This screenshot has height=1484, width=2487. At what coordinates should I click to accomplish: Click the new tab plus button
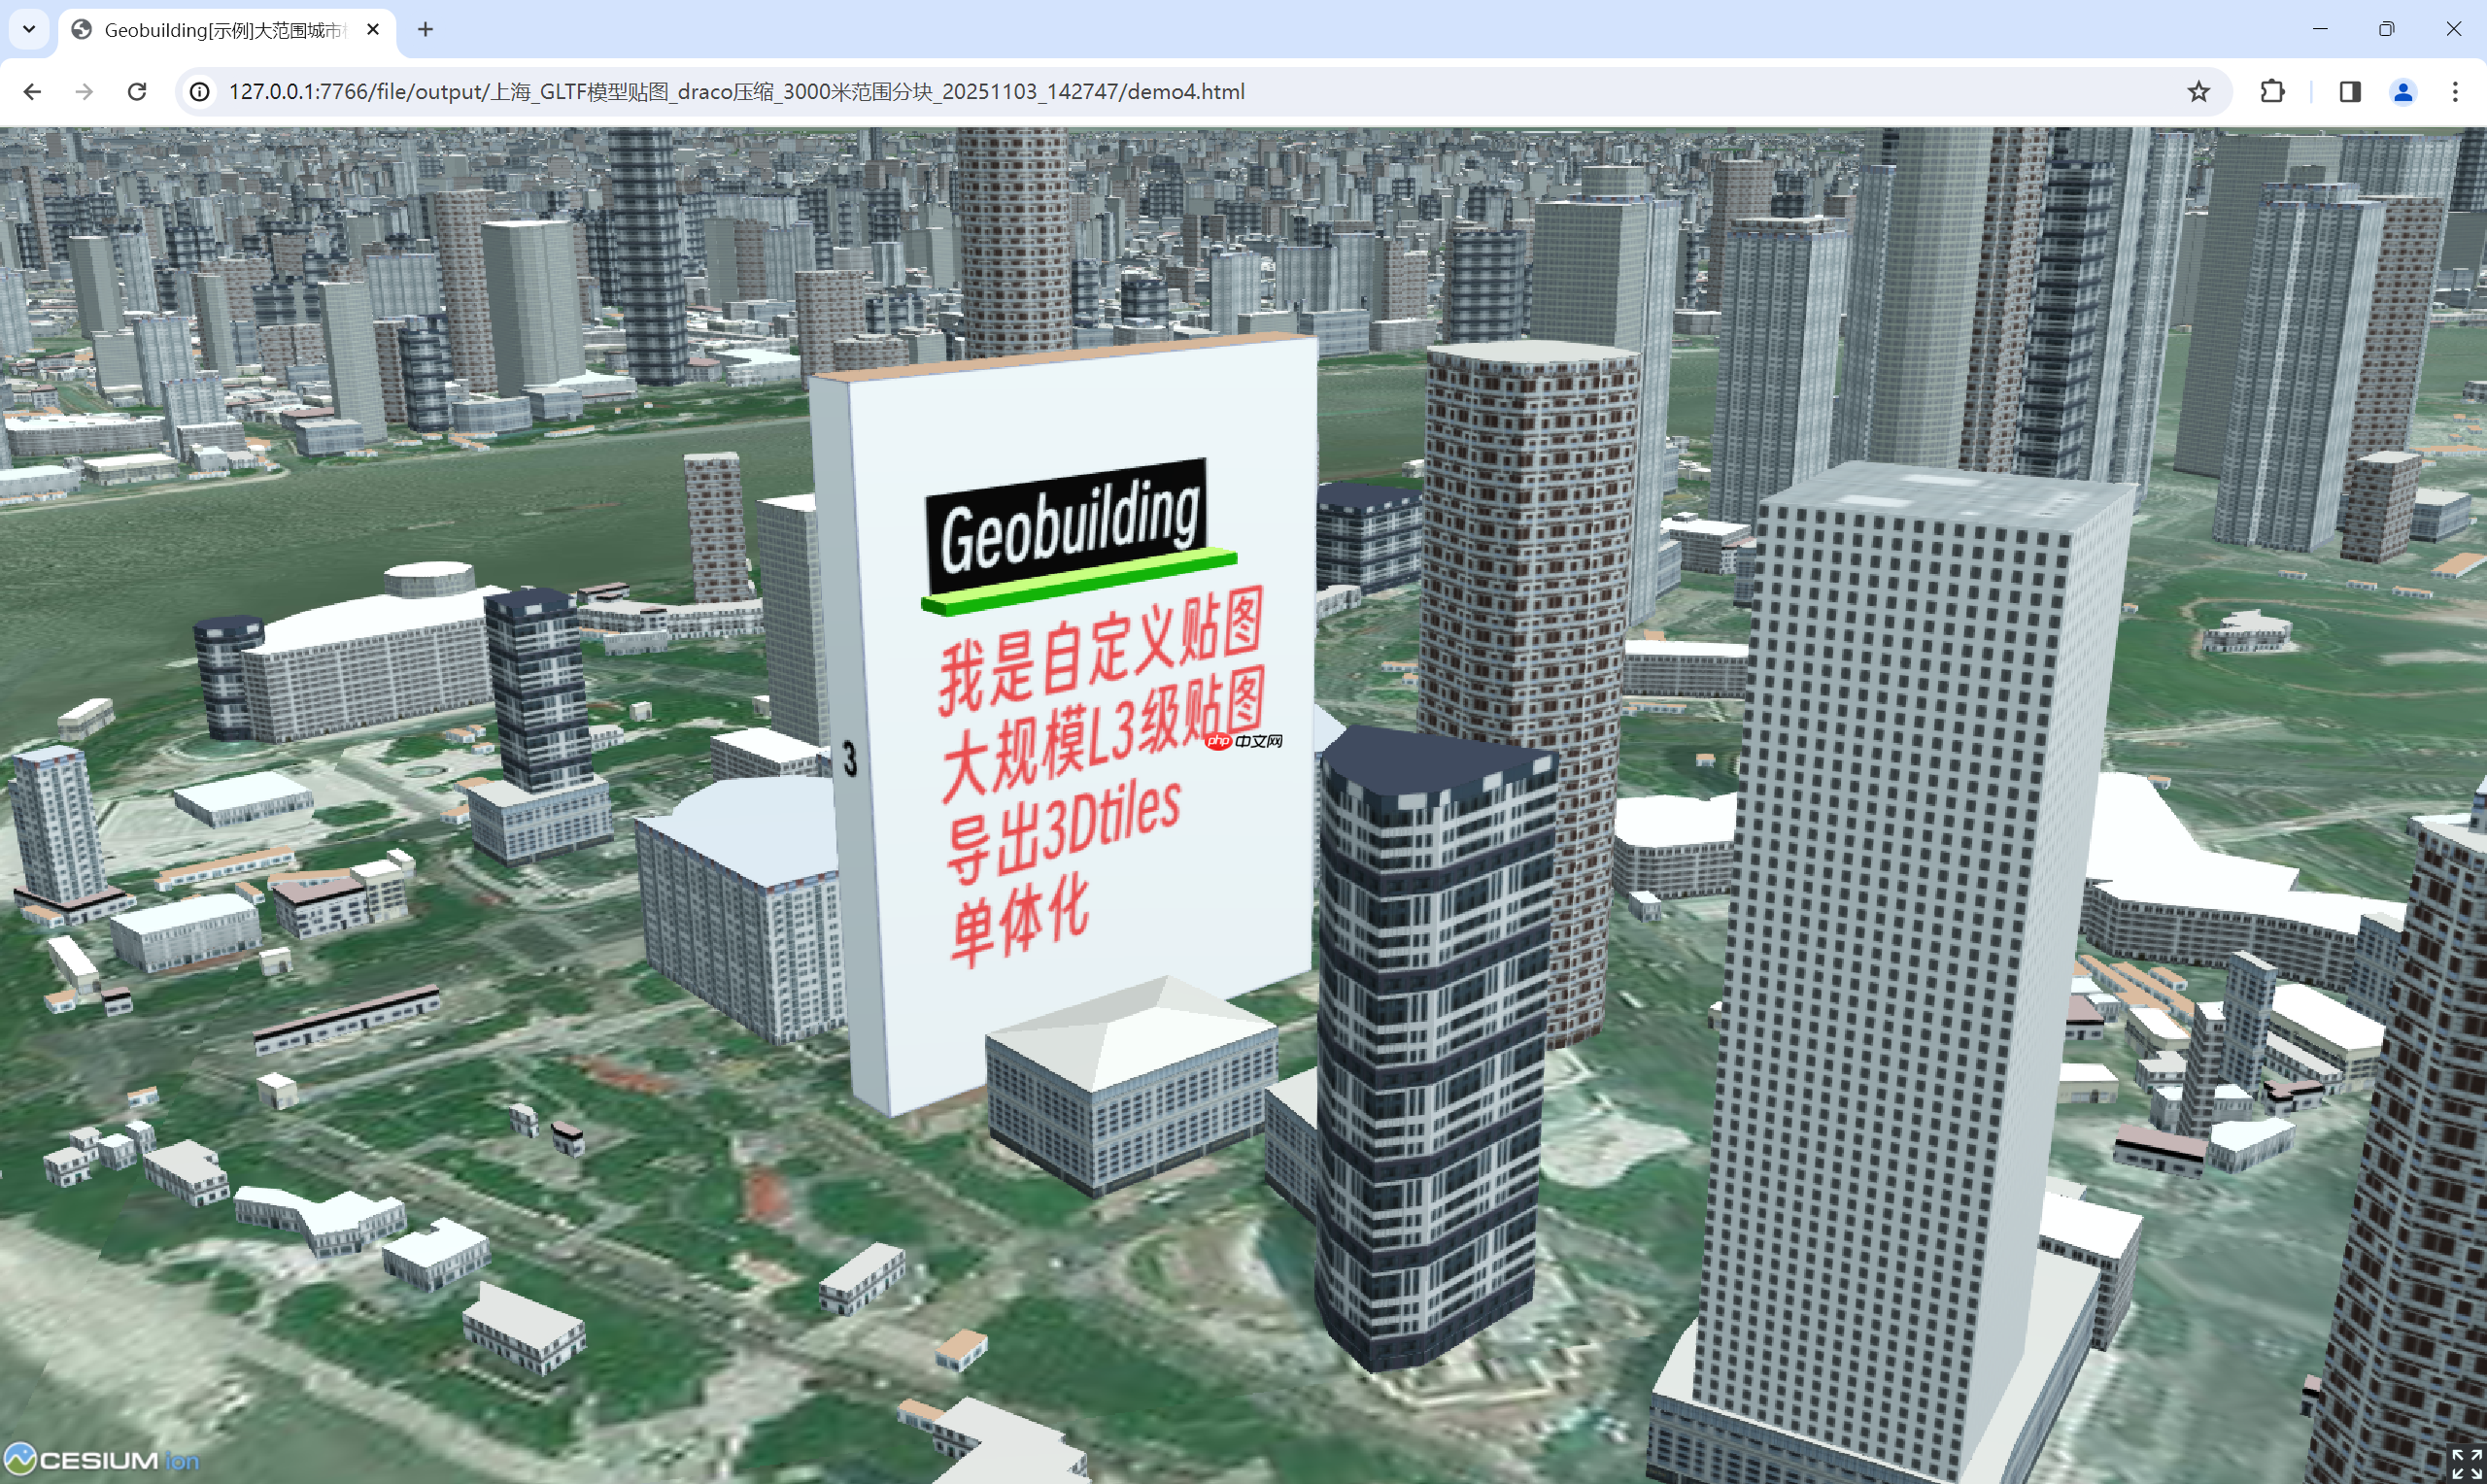point(426,30)
